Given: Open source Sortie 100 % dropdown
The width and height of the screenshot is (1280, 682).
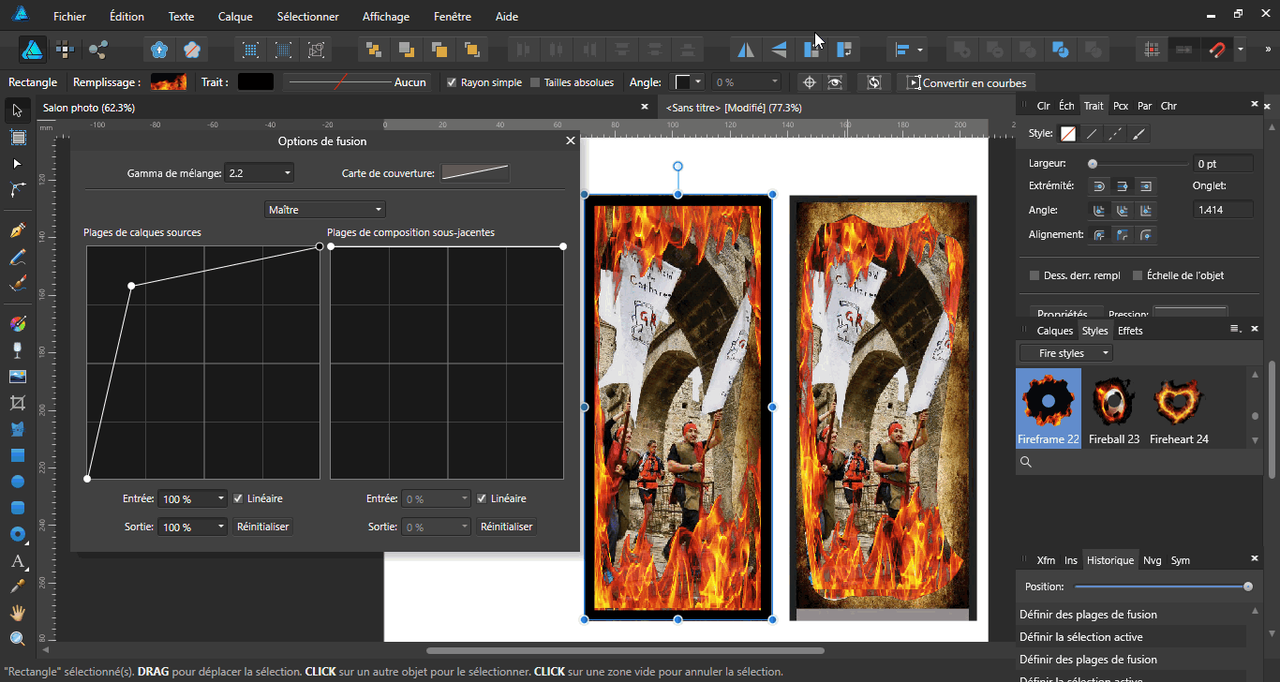Looking at the screenshot, I should (194, 526).
